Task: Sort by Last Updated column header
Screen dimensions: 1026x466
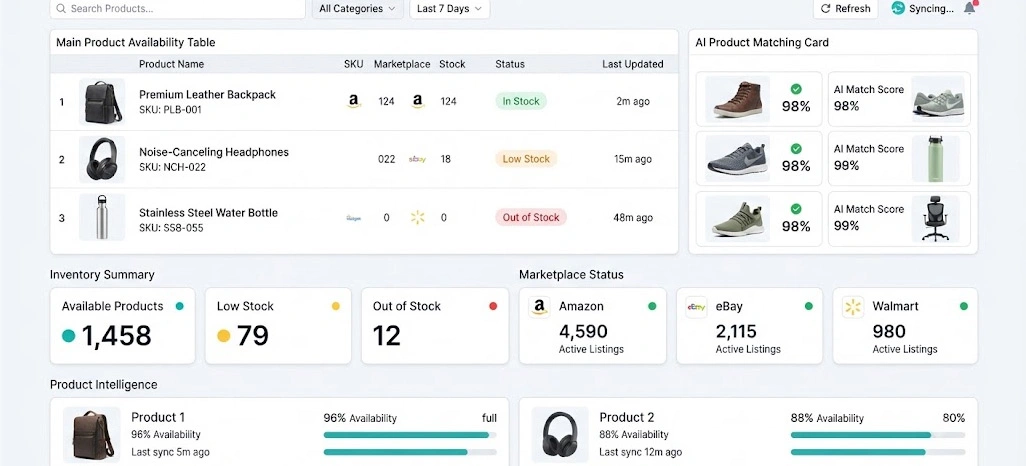Action: [x=633, y=64]
